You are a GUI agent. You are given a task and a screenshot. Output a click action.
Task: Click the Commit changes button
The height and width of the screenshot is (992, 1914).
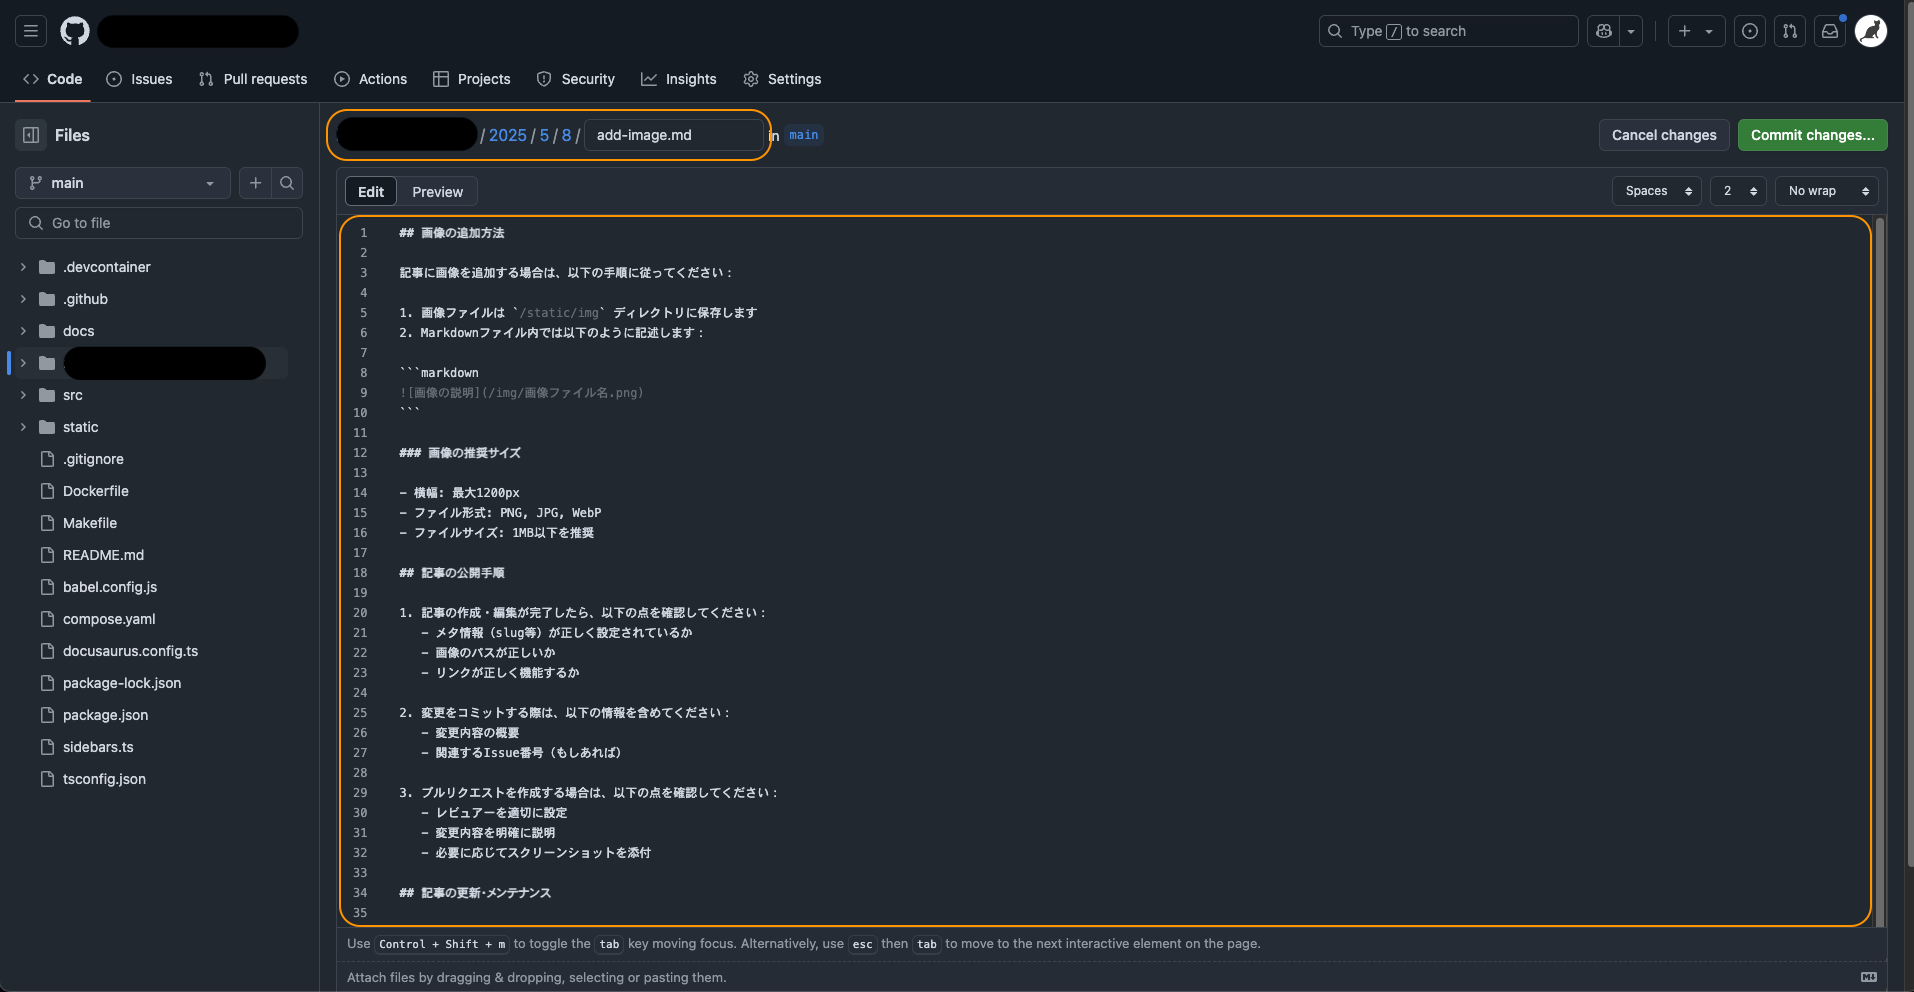coord(1812,135)
